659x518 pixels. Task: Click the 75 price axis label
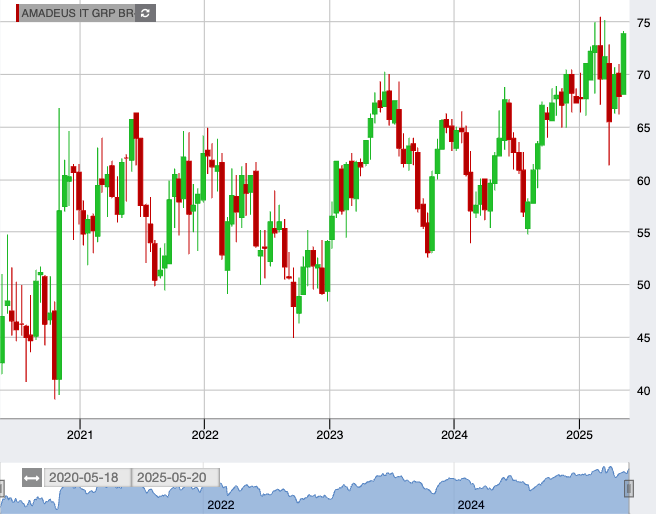pyautogui.click(x=643, y=23)
